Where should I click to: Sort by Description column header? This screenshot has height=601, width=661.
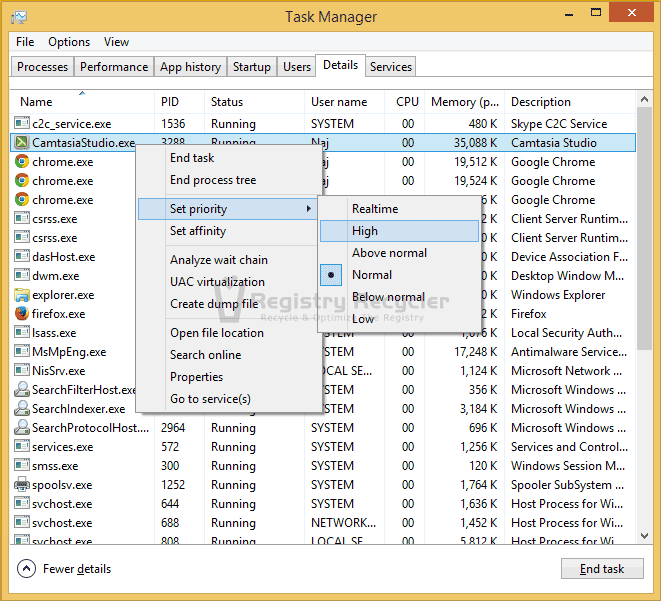pos(570,102)
